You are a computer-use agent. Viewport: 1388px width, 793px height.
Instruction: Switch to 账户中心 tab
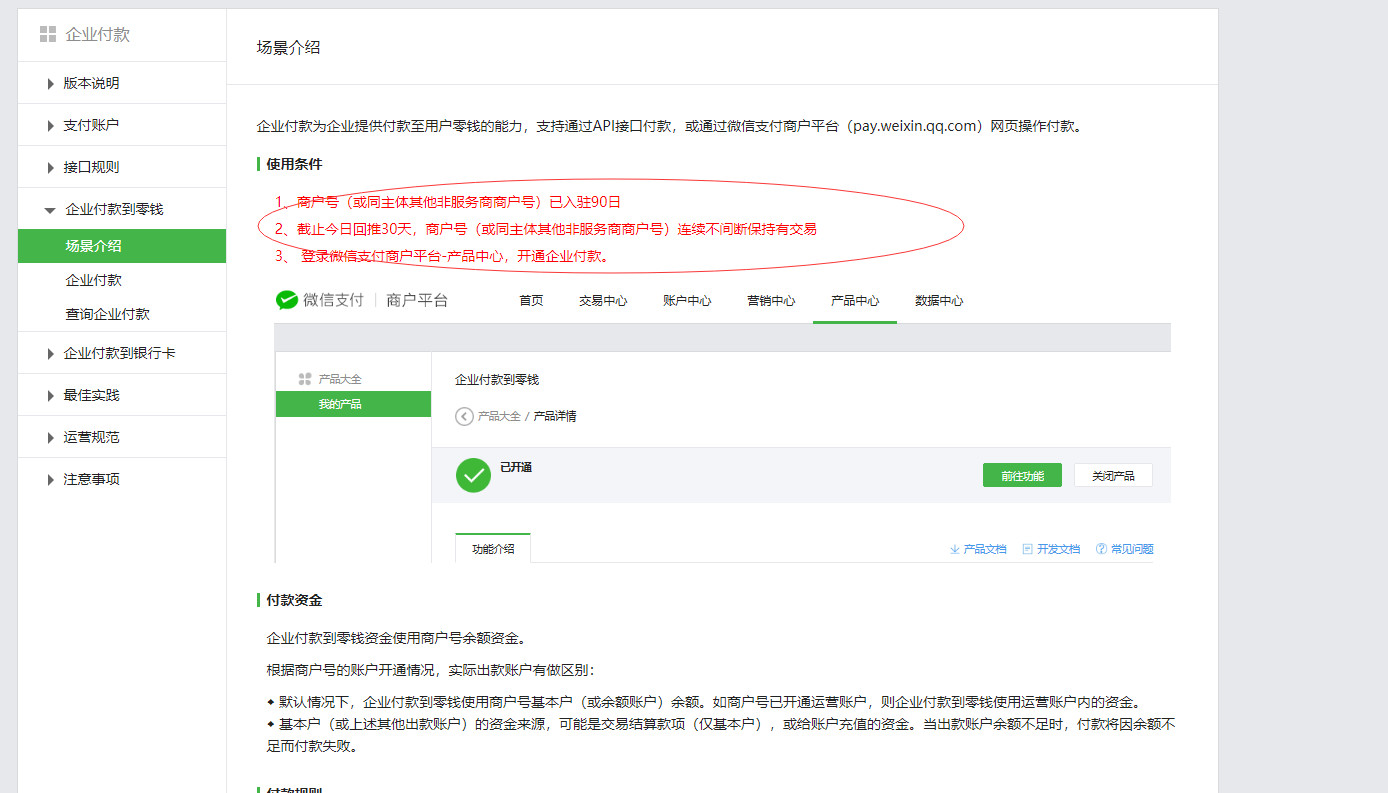coord(687,300)
